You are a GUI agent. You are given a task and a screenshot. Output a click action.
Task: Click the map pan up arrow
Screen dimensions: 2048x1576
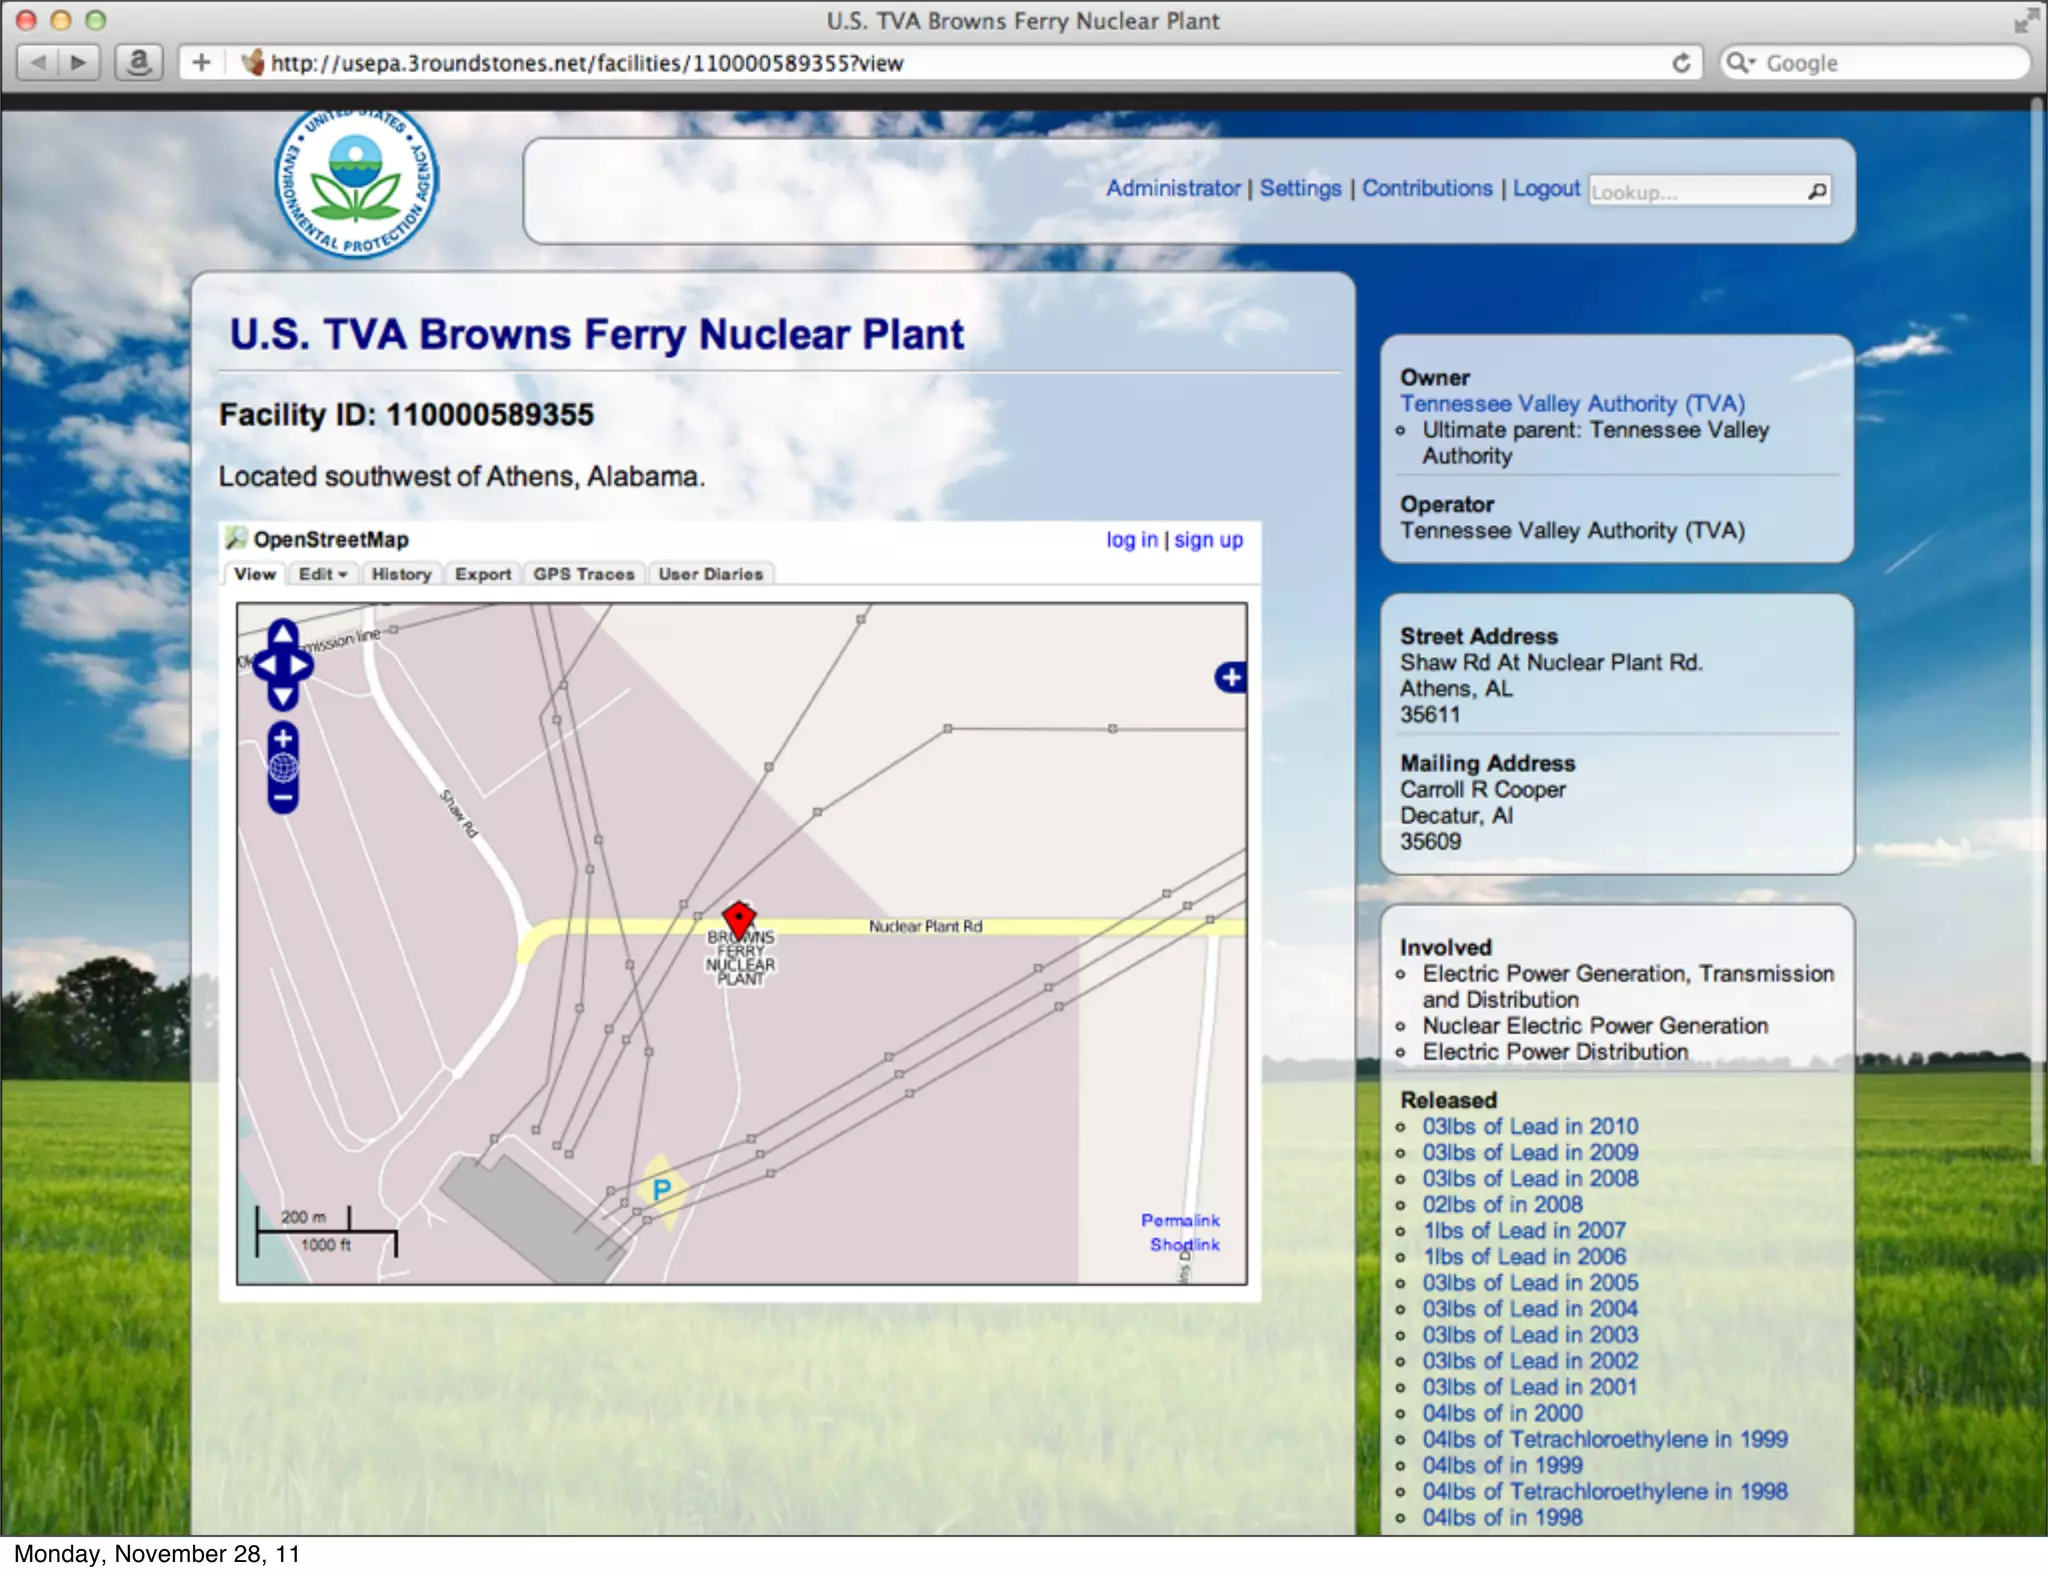283,634
